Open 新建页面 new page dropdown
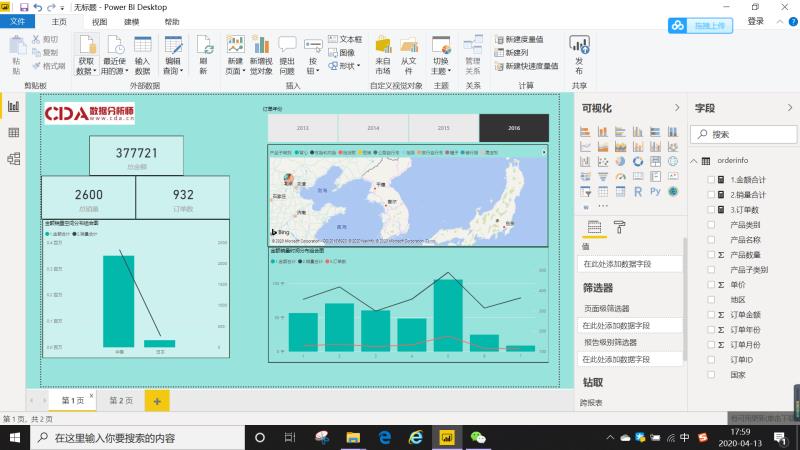This screenshot has width=800, height=450. click(235, 66)
